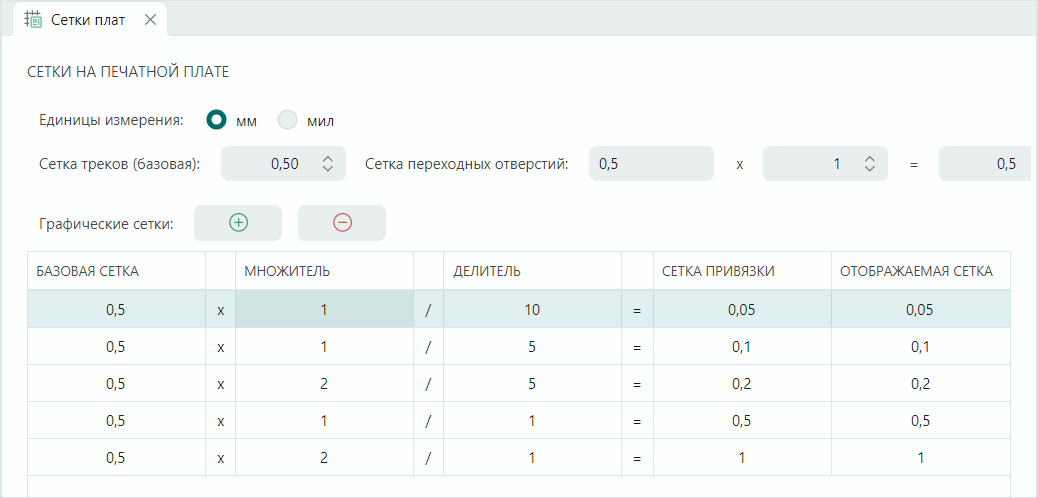1038x498 pixels.
Task: Decrease the via grid multiplier stepper
Action: [x=870, y=169]
